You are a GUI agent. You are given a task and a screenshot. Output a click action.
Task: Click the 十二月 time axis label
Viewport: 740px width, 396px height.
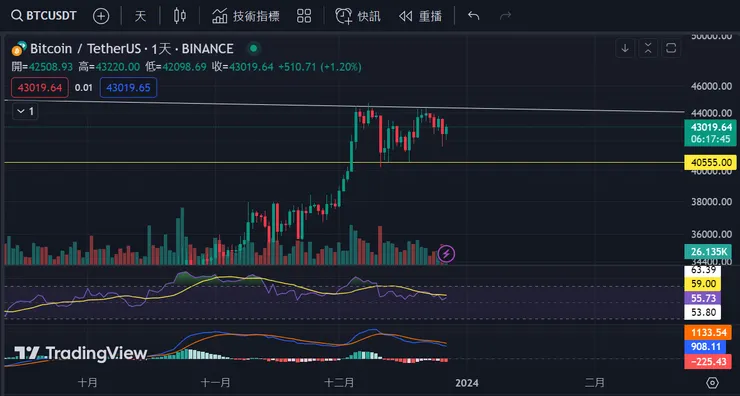(x=339, y=382)
